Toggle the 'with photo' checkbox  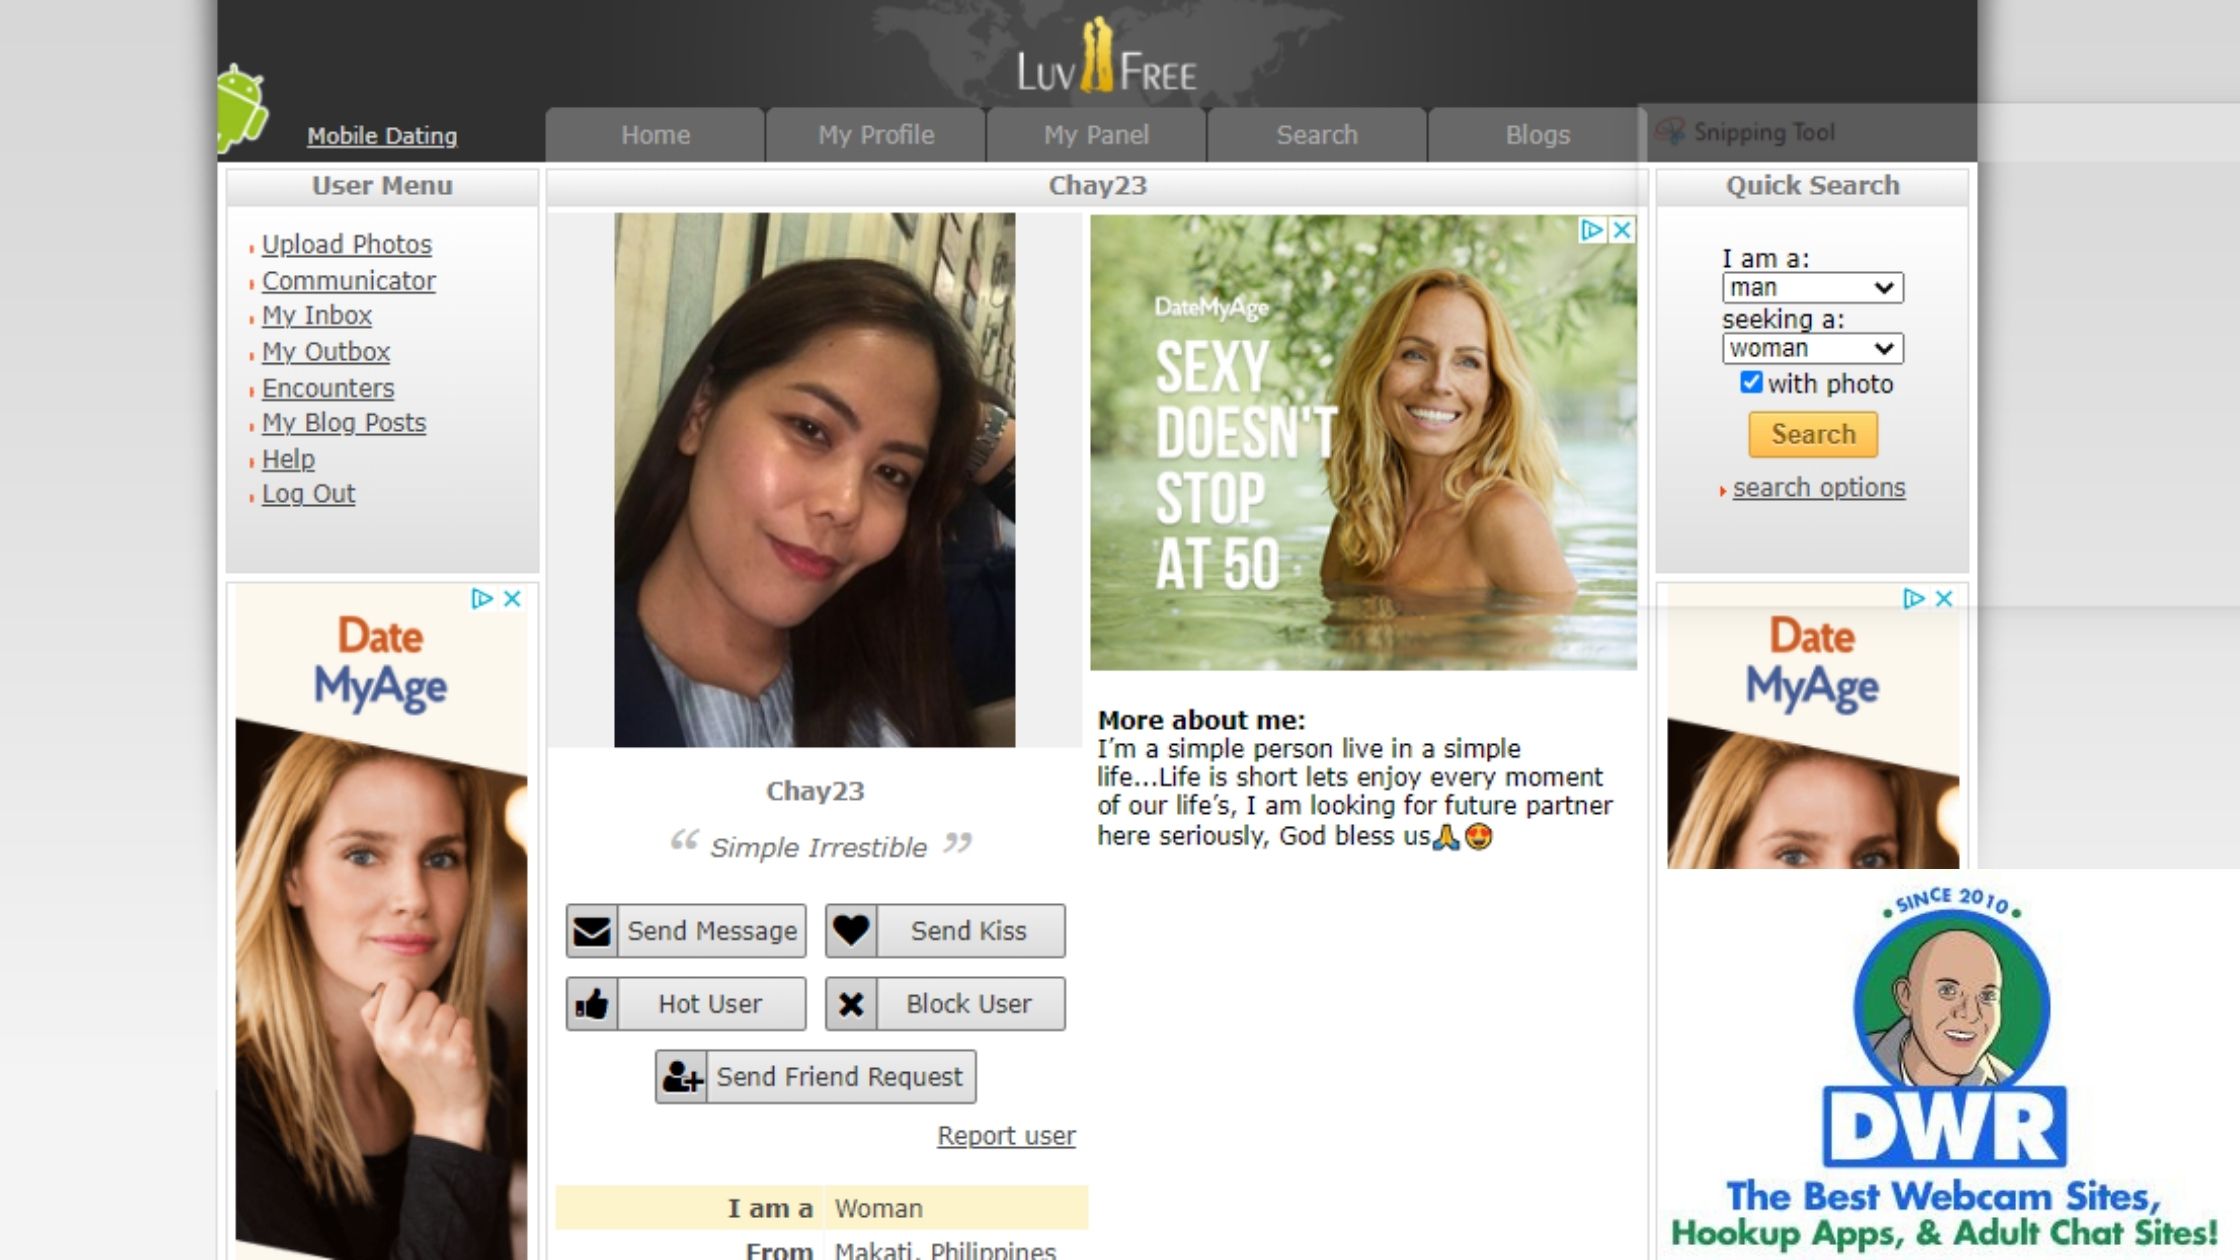point(1750,382)
